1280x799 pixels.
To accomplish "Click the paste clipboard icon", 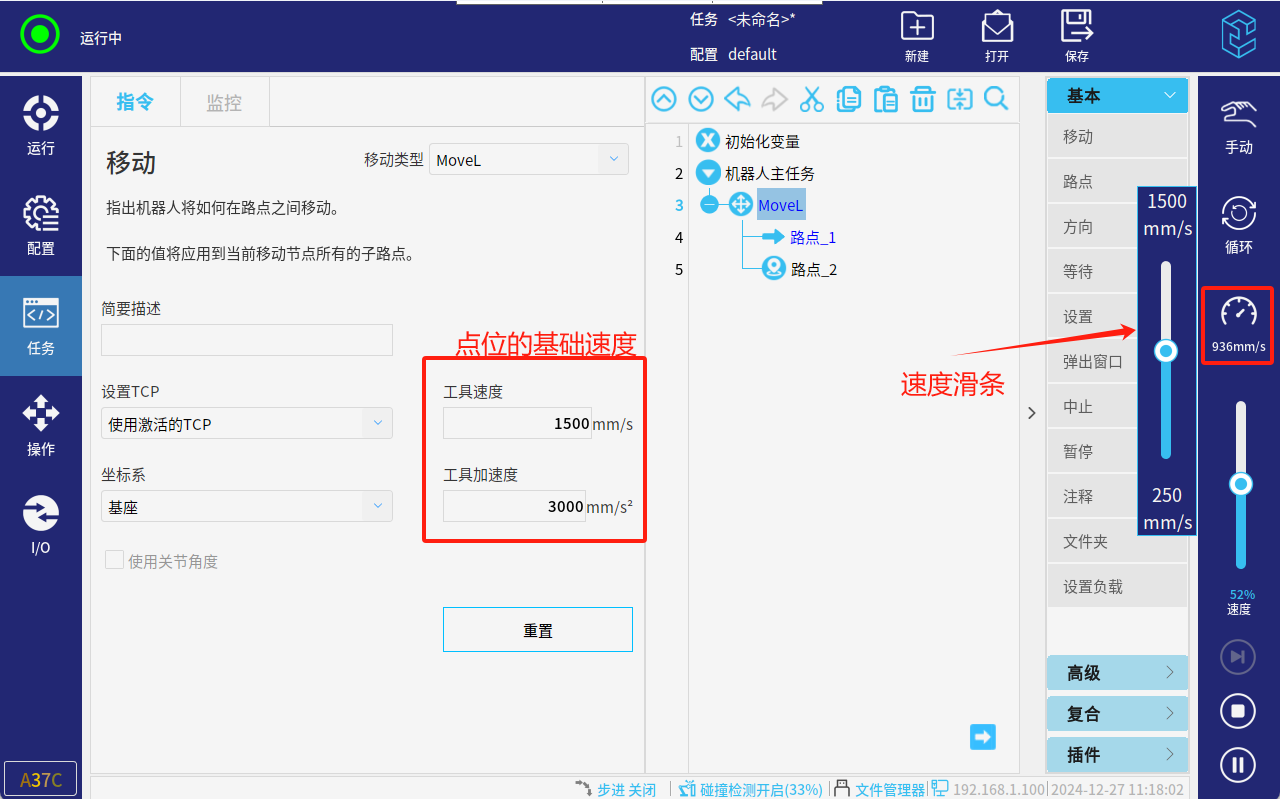I will 885,99.
